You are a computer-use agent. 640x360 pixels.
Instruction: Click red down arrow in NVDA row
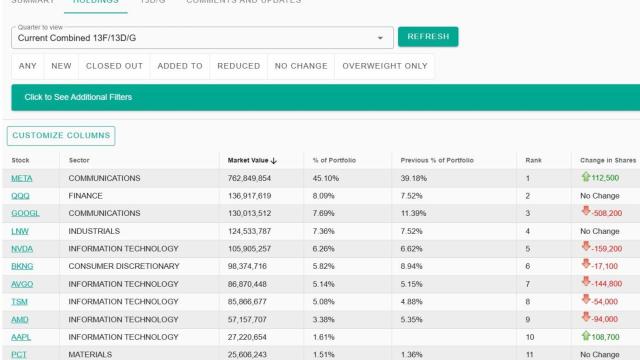coord(586,247)
